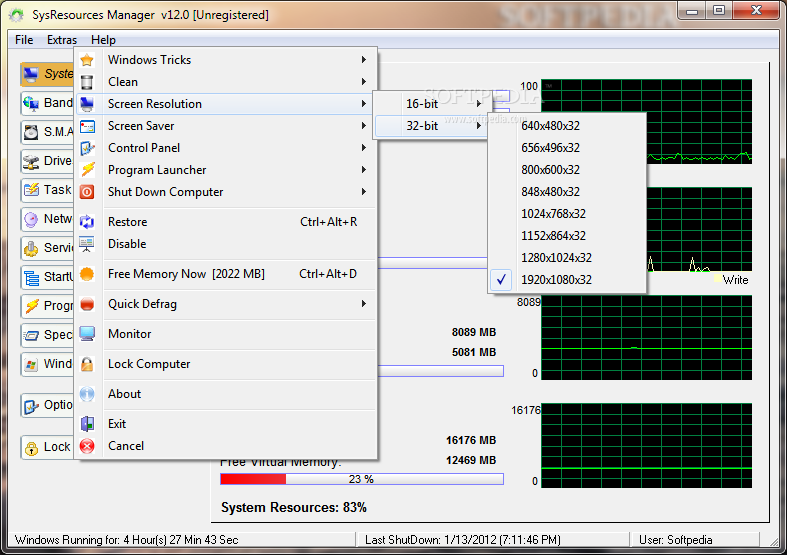Open the Help menu

tap(103, 40)
